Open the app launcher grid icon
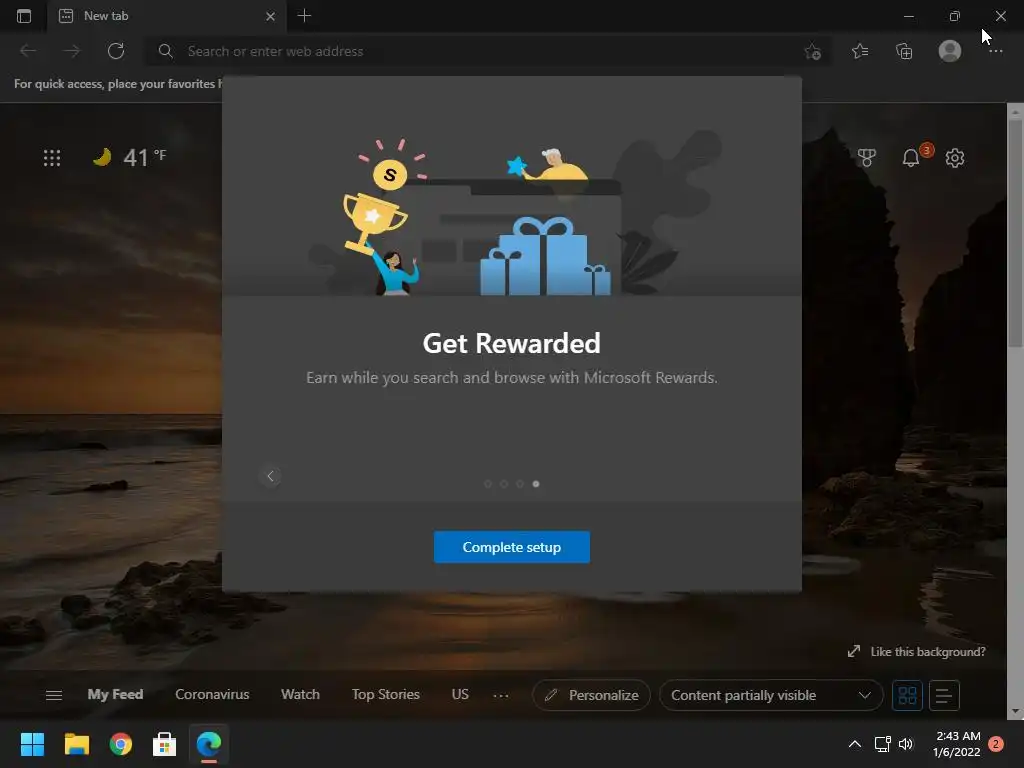The height and width of the screenshot is (768, 1024). point(52,157)
